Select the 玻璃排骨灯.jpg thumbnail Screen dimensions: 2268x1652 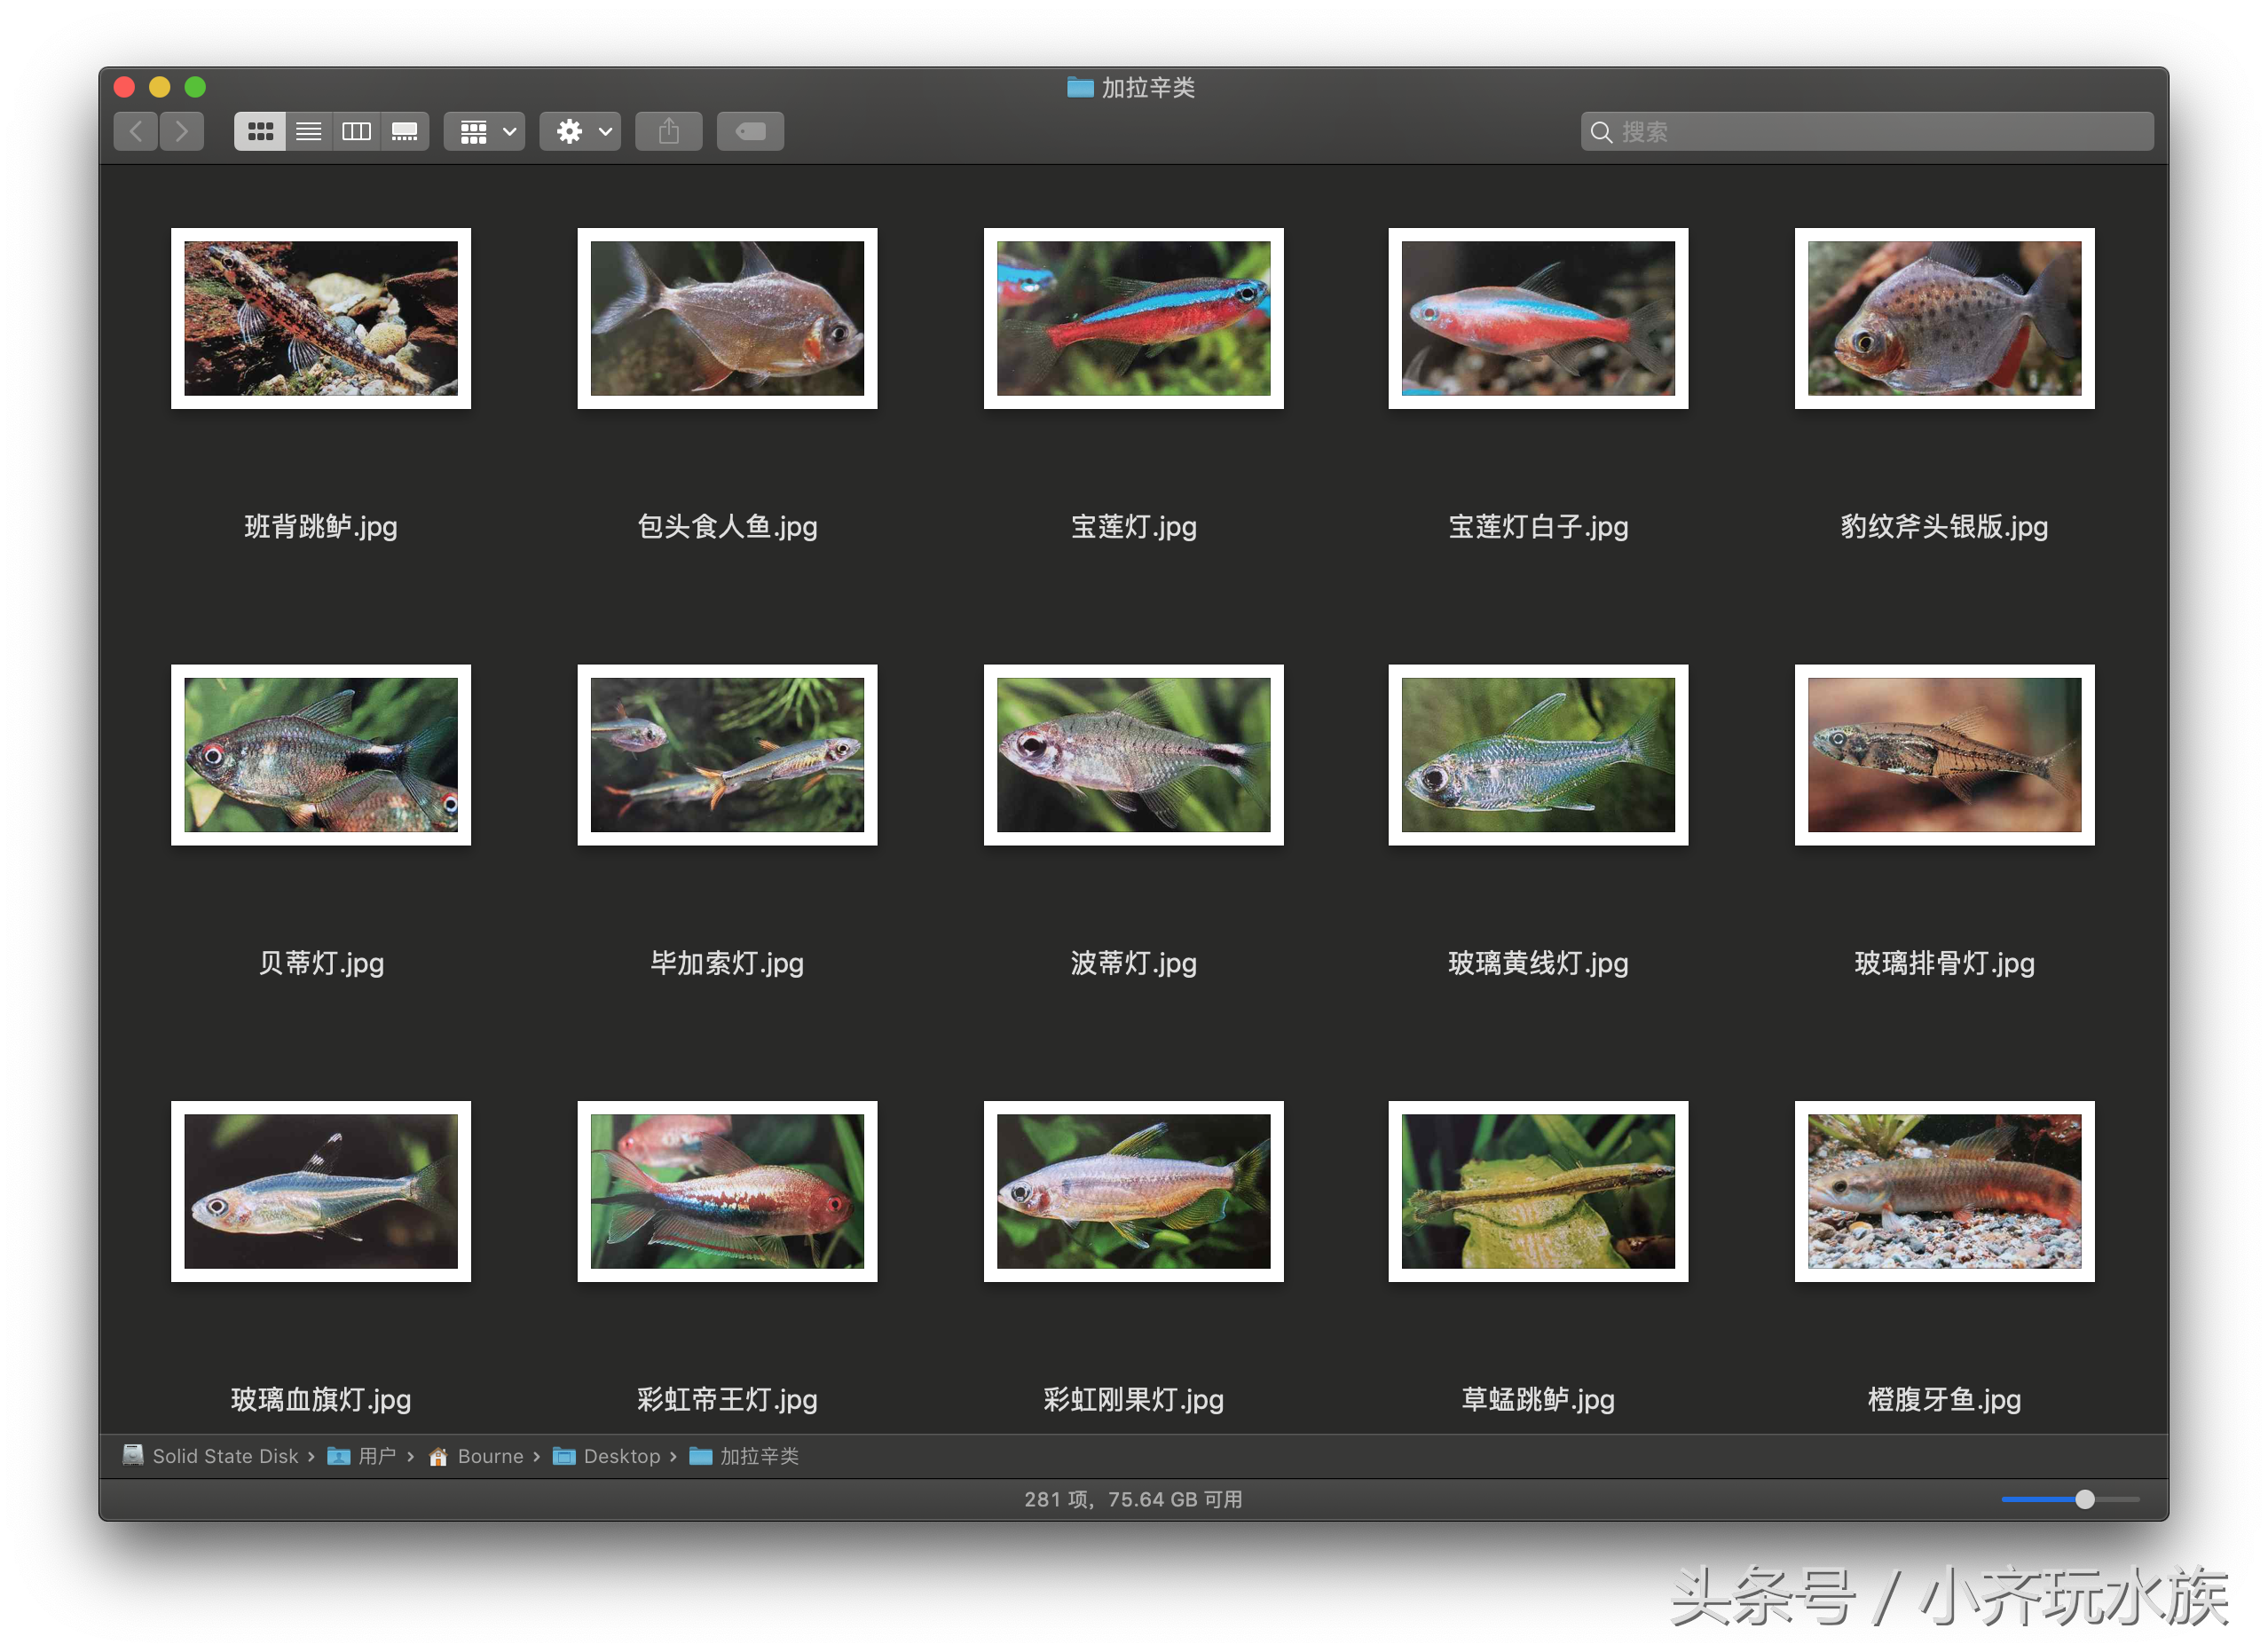tap(1944, 755)
